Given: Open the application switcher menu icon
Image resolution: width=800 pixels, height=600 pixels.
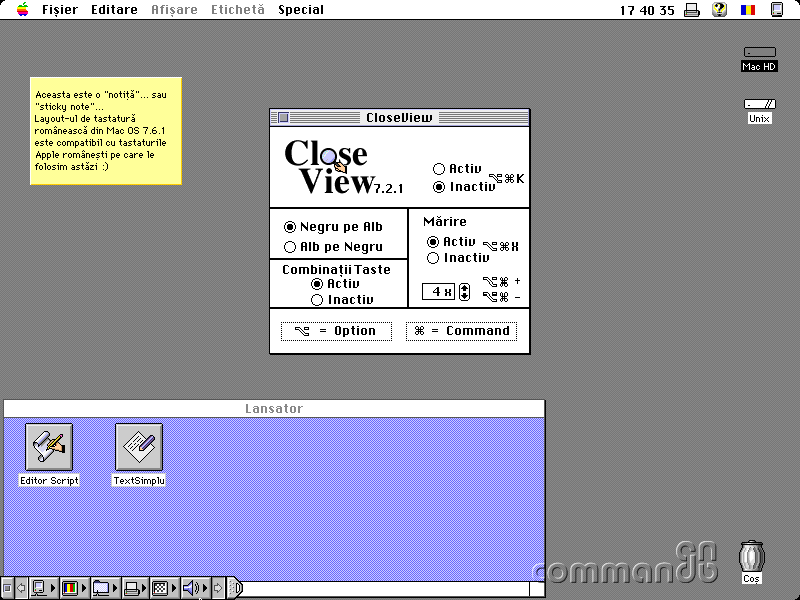Looking at the screenshot, I should pos(777,9).
